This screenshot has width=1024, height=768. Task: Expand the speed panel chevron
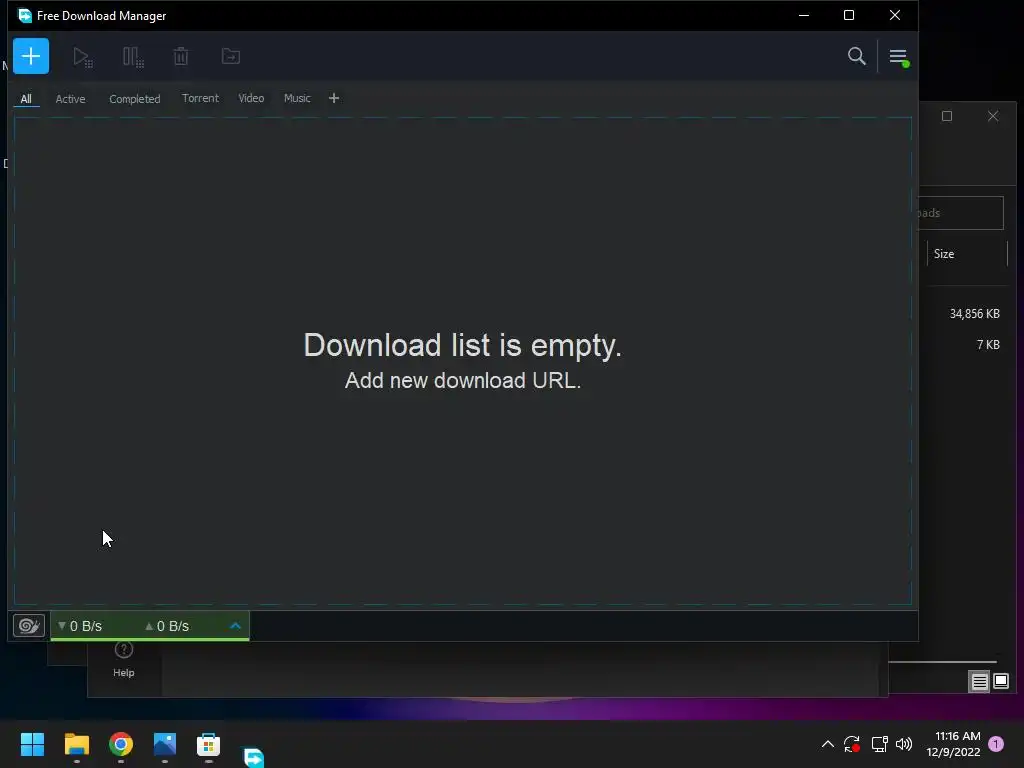click(236, 626)
